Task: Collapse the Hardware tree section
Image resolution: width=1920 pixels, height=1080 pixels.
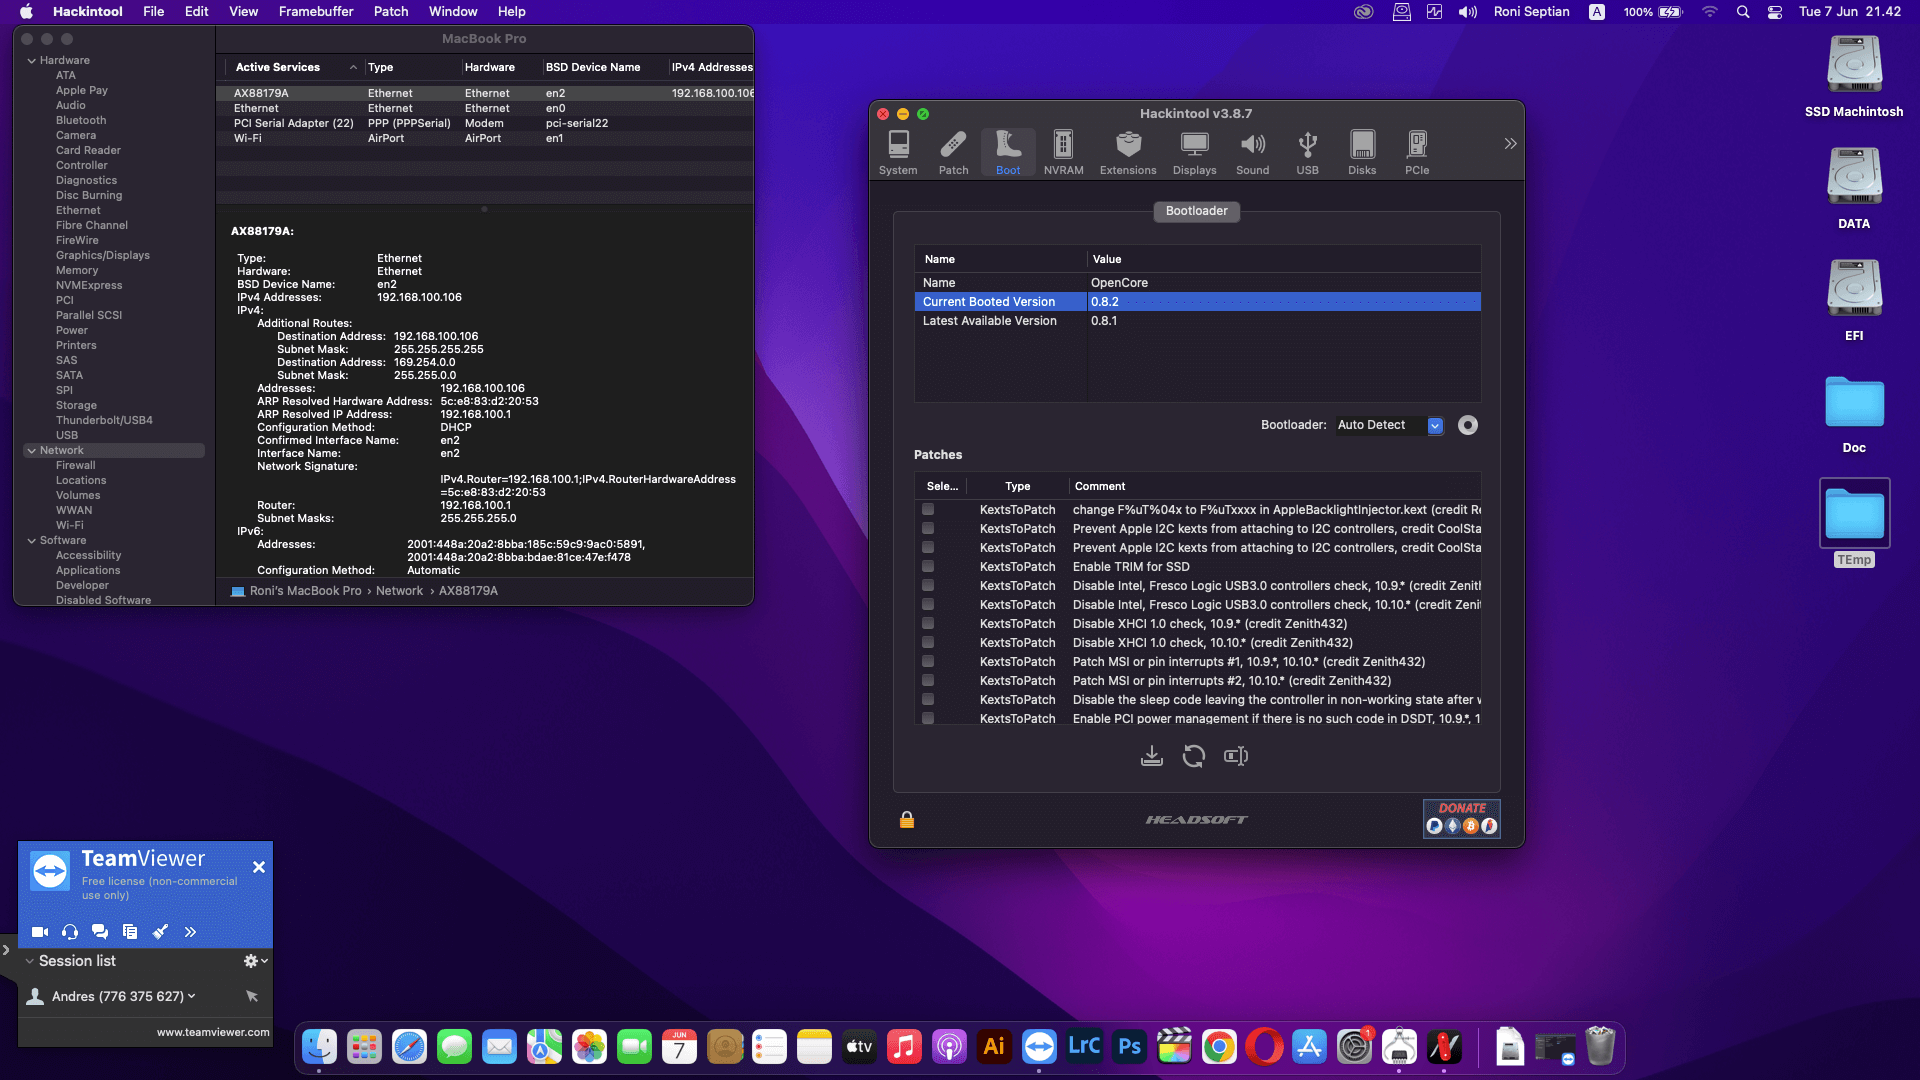Action: (x=31, y=61)
